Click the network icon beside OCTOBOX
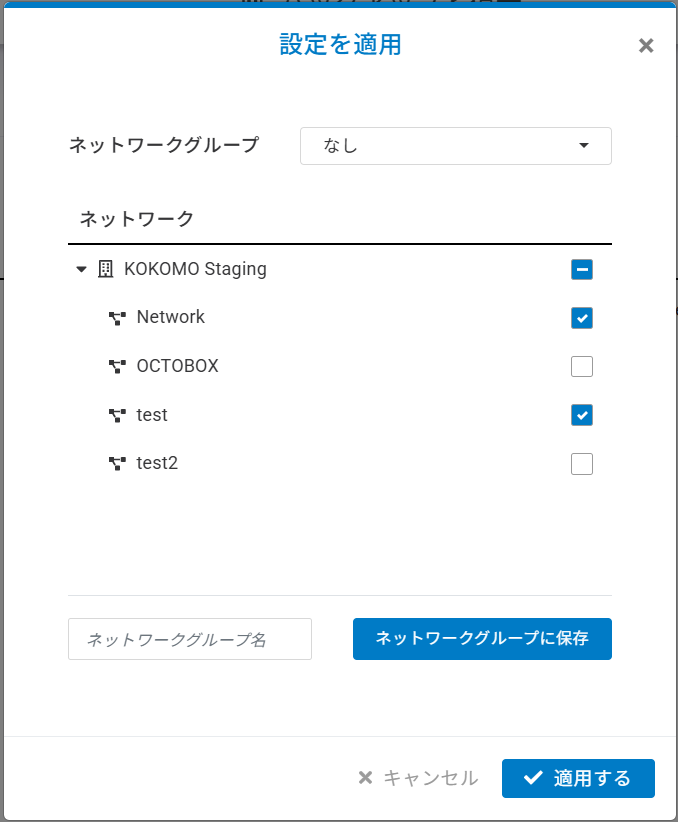This screenshot has height=822, width=678. [117, 366]
